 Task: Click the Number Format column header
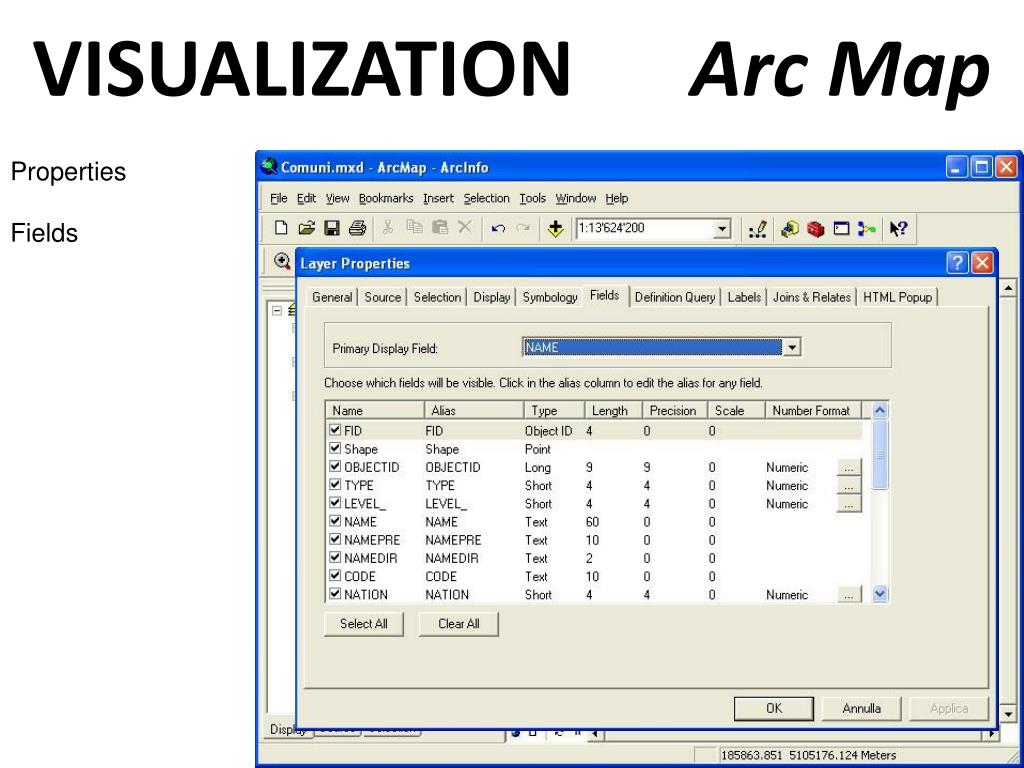pos(812,410)
